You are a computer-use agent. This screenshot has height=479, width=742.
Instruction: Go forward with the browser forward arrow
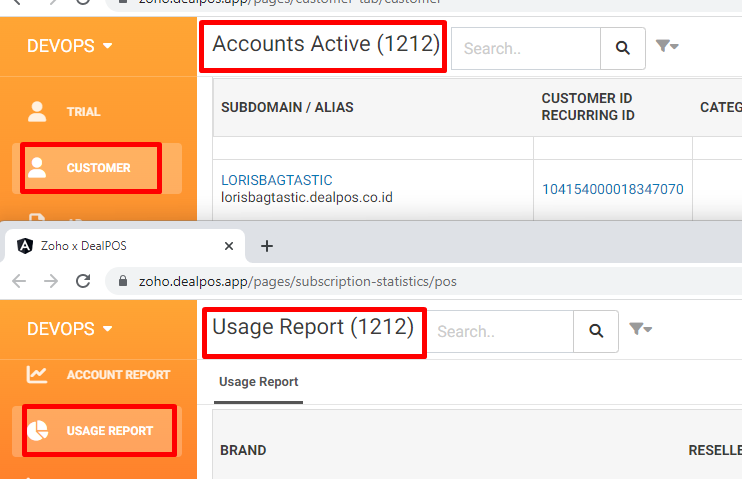51,281
